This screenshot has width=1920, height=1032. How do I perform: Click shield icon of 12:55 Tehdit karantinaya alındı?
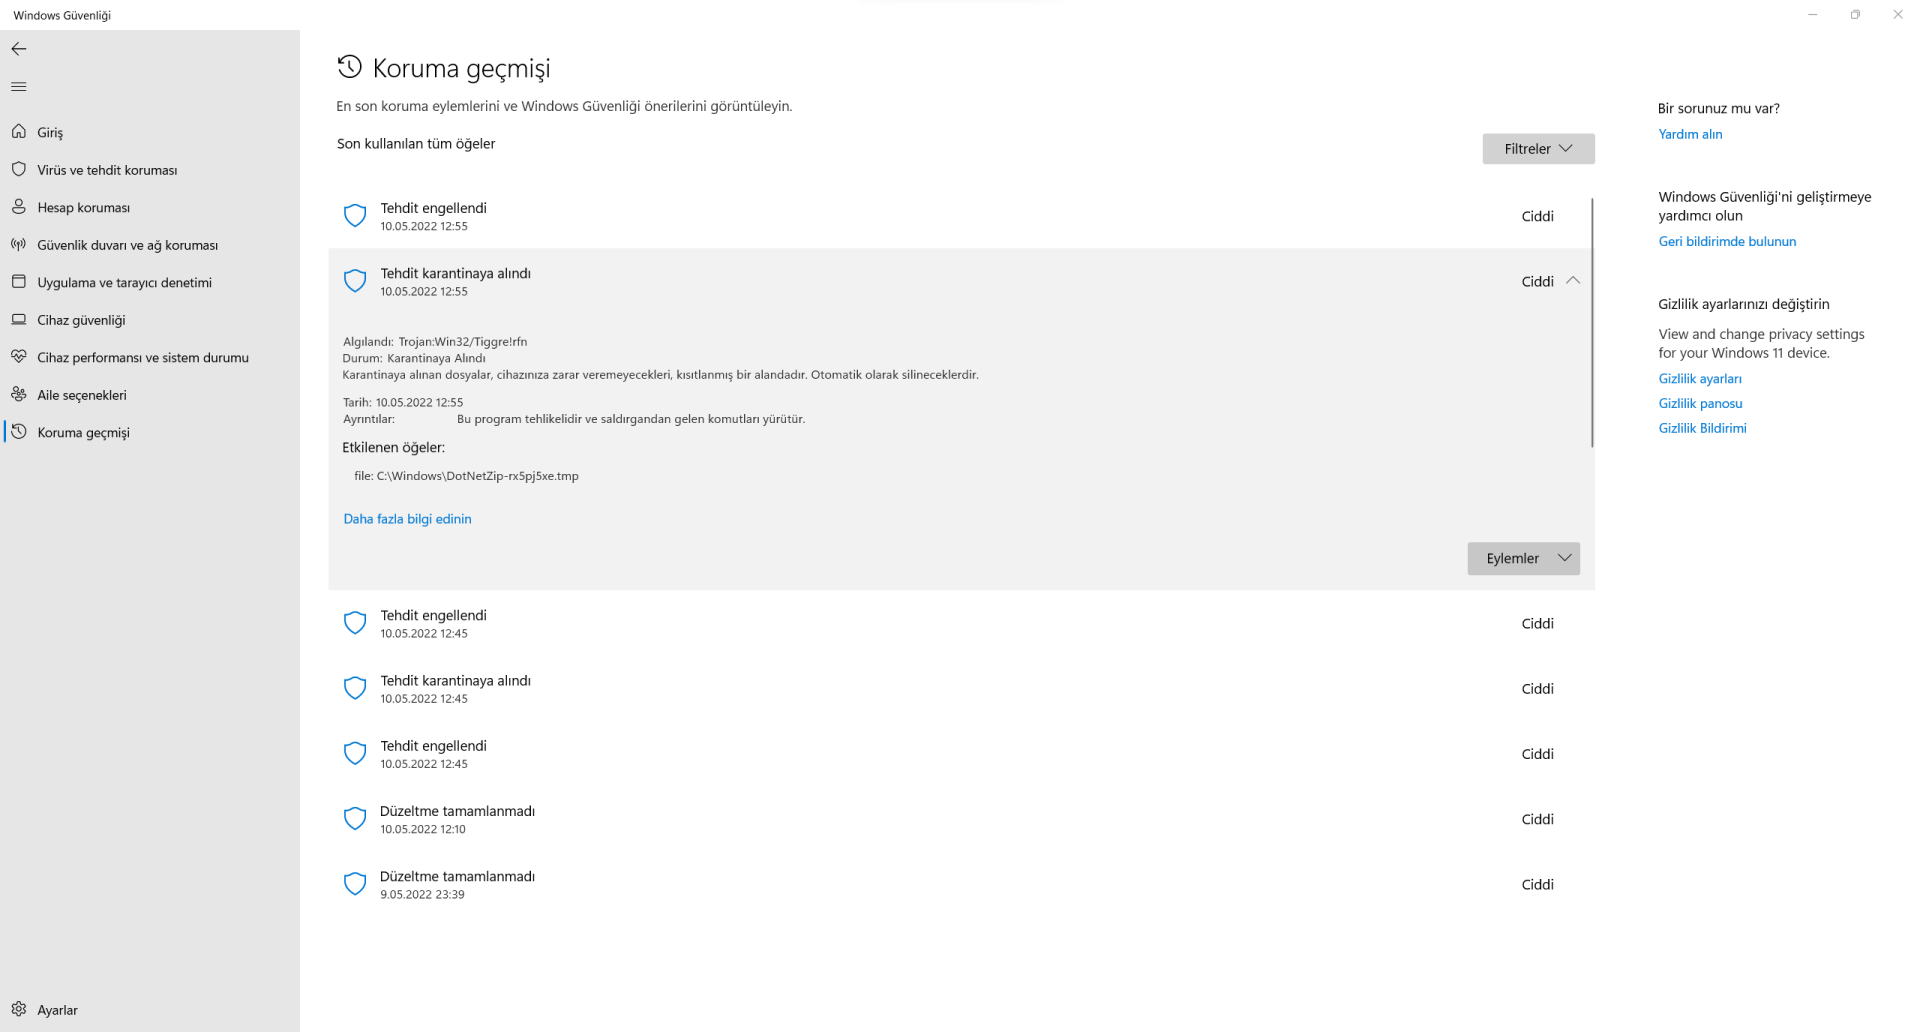point(355,281)
